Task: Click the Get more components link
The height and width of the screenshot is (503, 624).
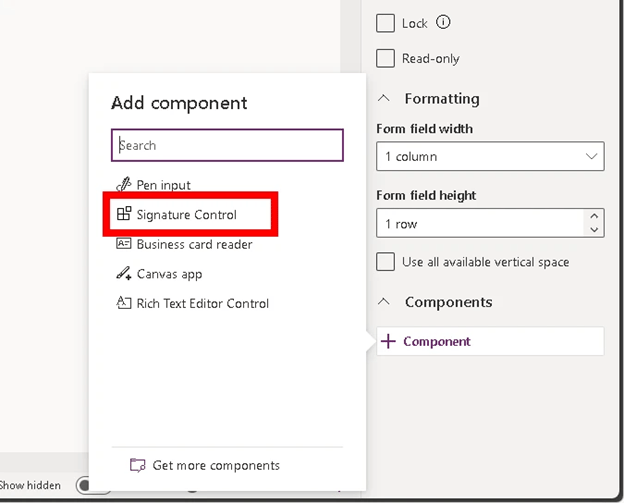Action: 216,465
